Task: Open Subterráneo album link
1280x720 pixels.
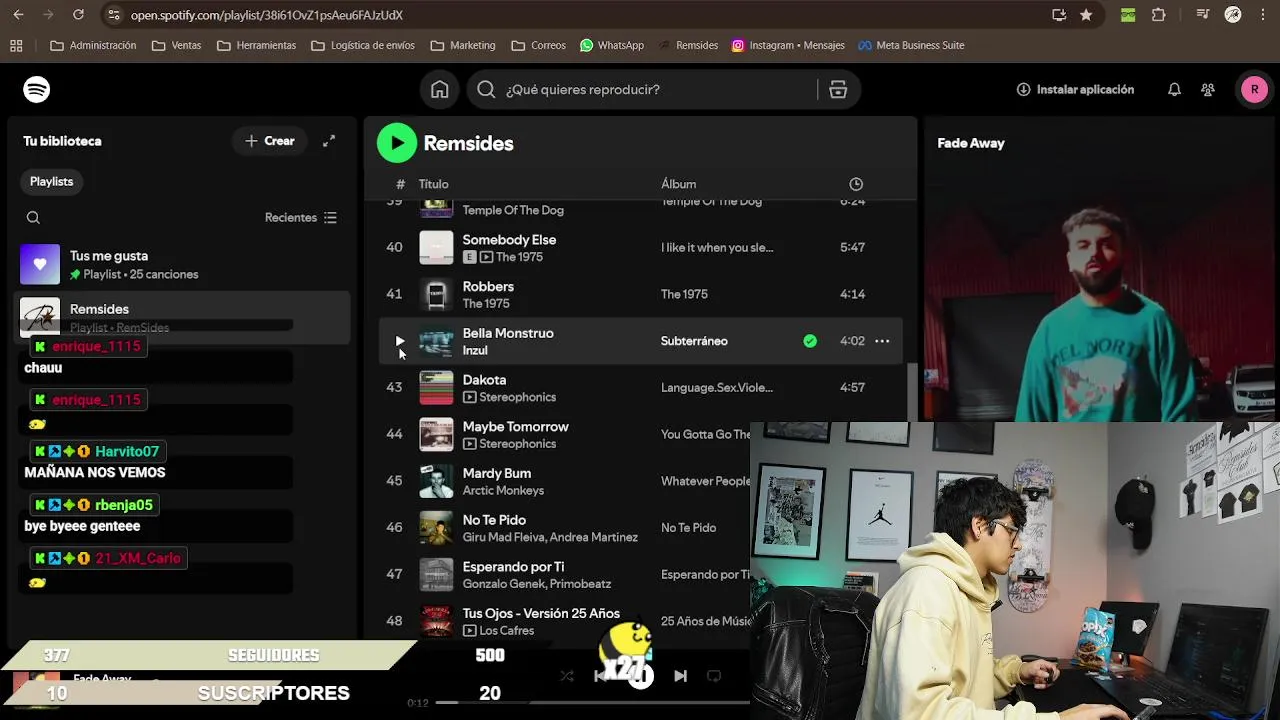Action: (694, 341)
